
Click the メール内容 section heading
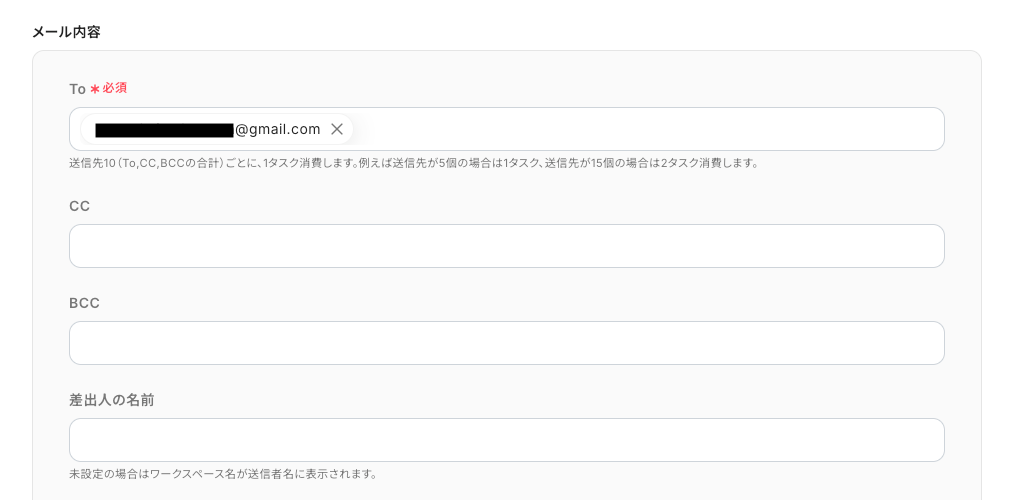point(66,32)
